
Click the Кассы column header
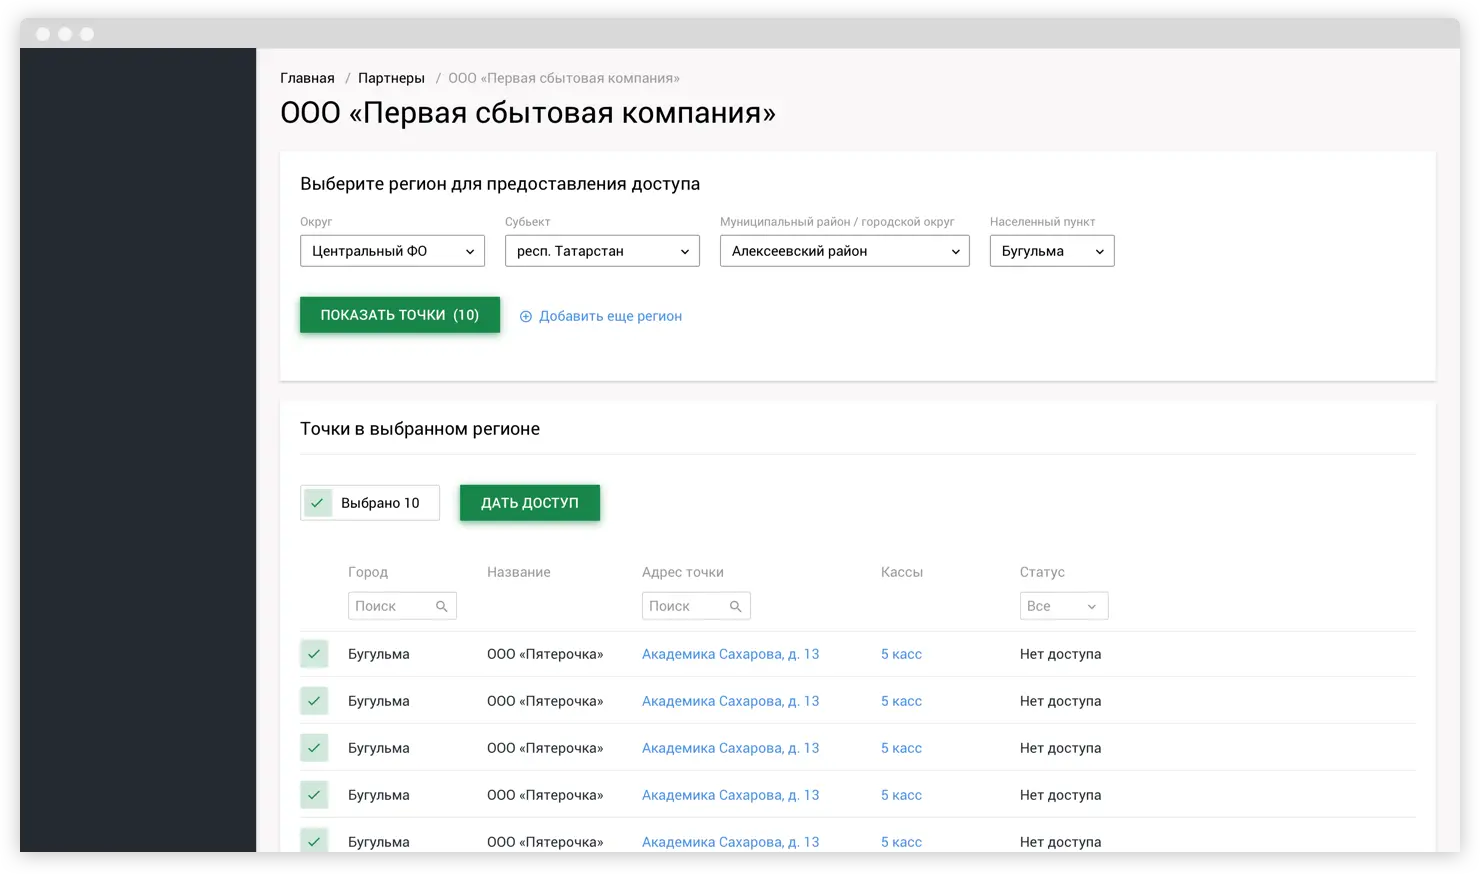[x=902, y=572]
